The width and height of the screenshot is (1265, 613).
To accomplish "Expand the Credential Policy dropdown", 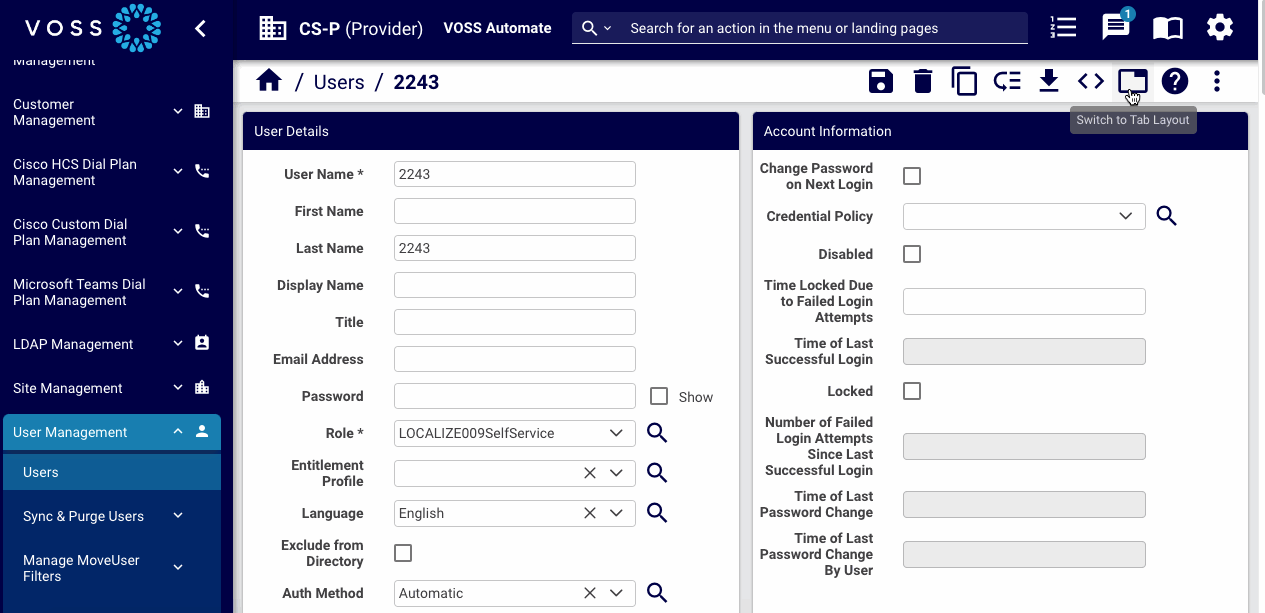I will click(x=1126, y=216).
